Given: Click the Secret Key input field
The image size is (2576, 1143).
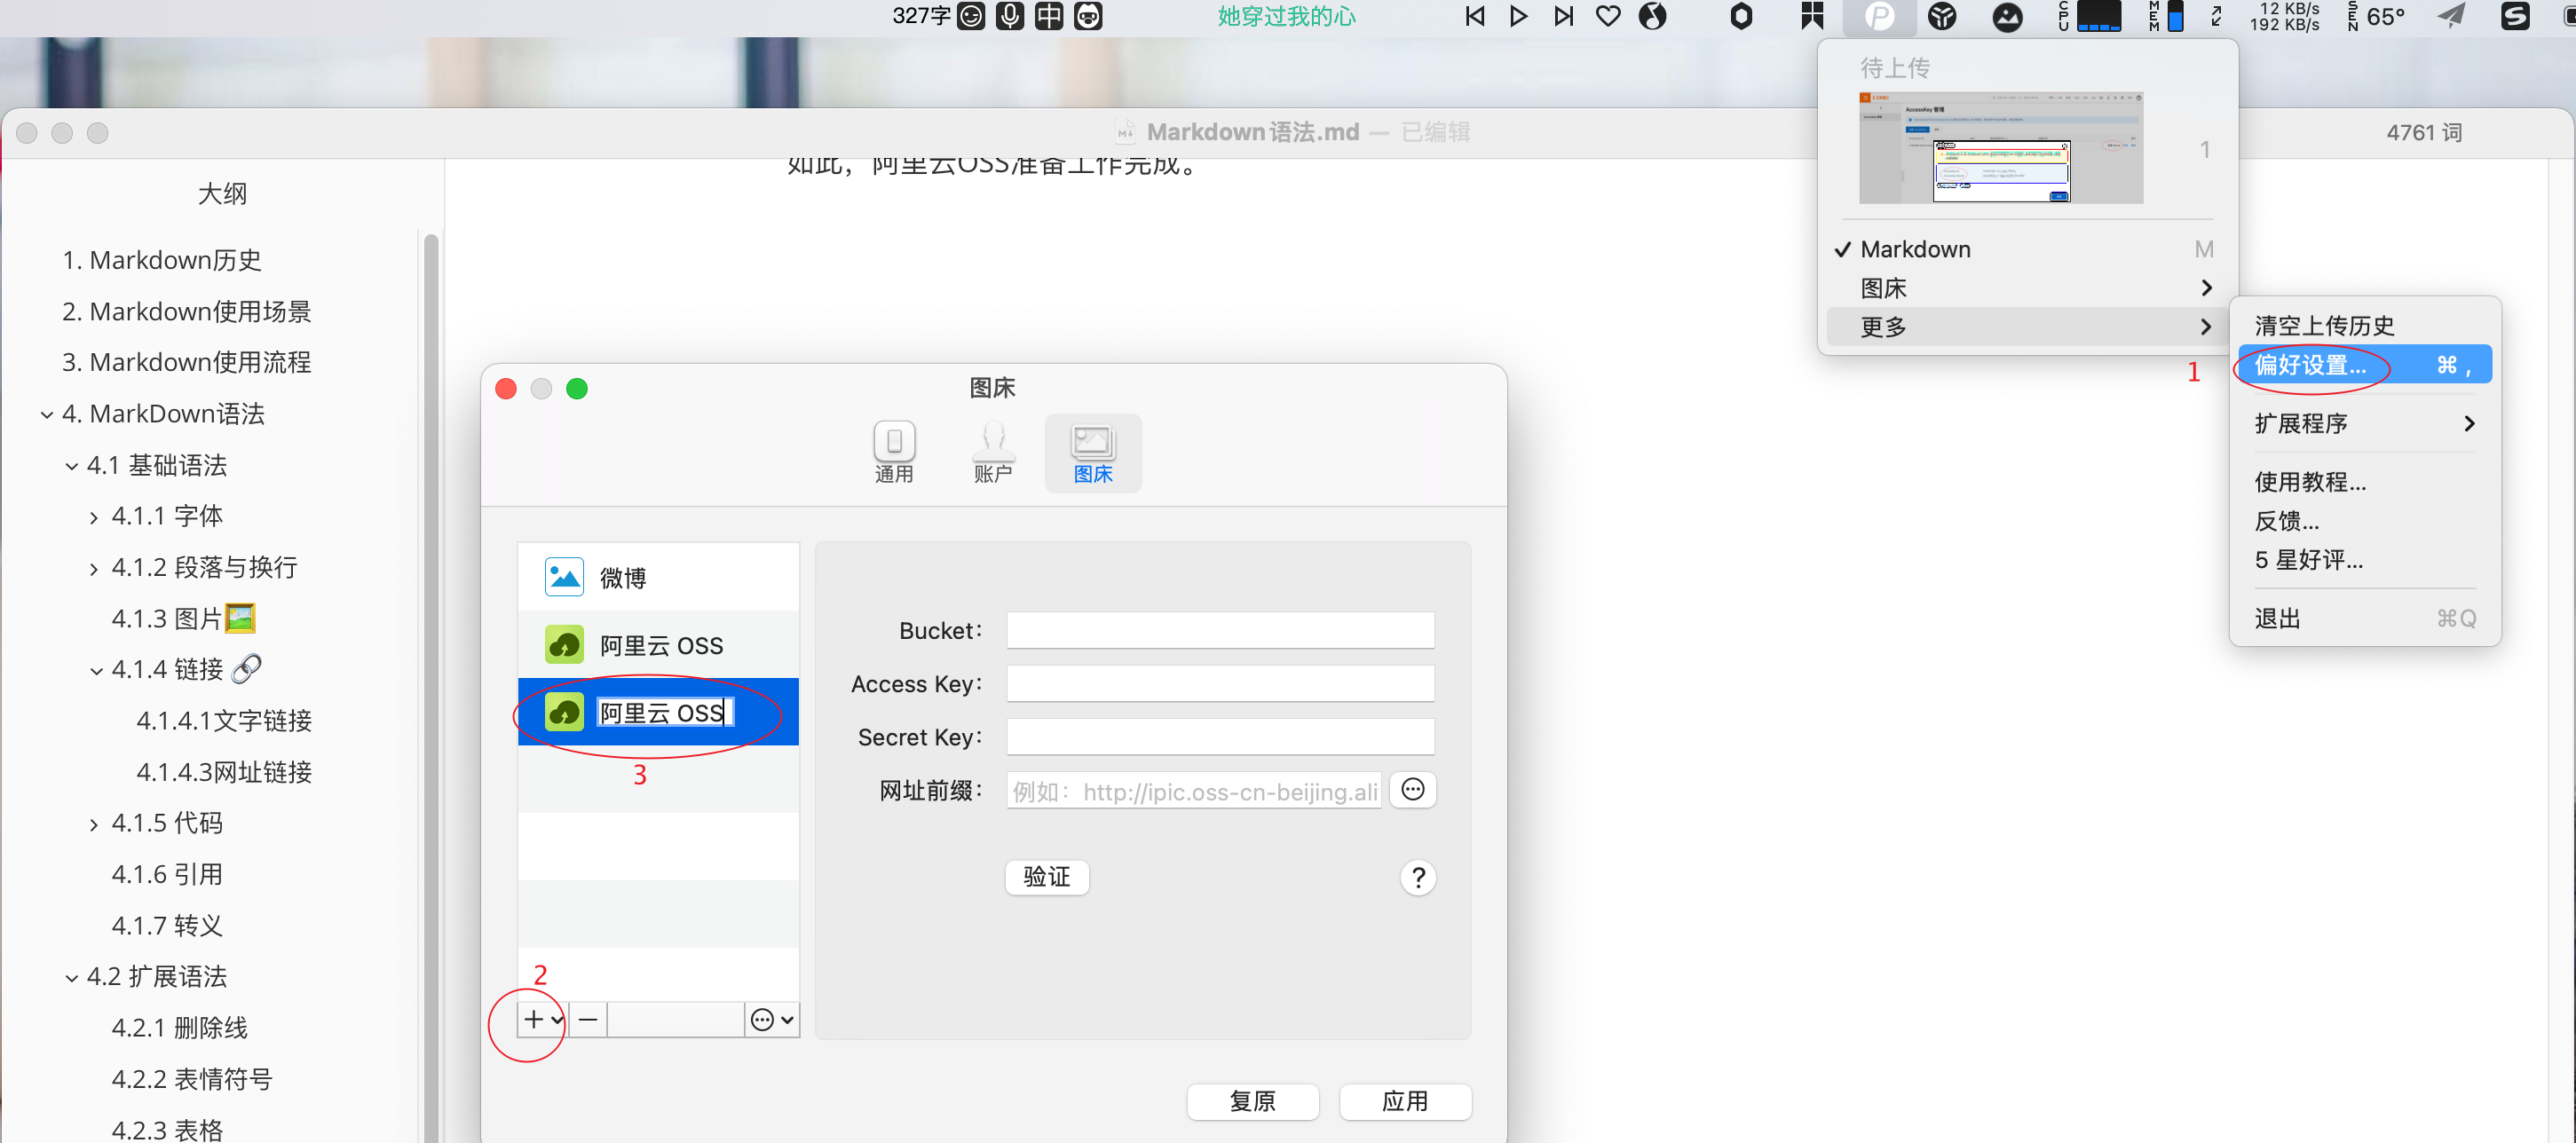Looking at the screenshot, I should pyautogui.click(x=1220, y=737).
